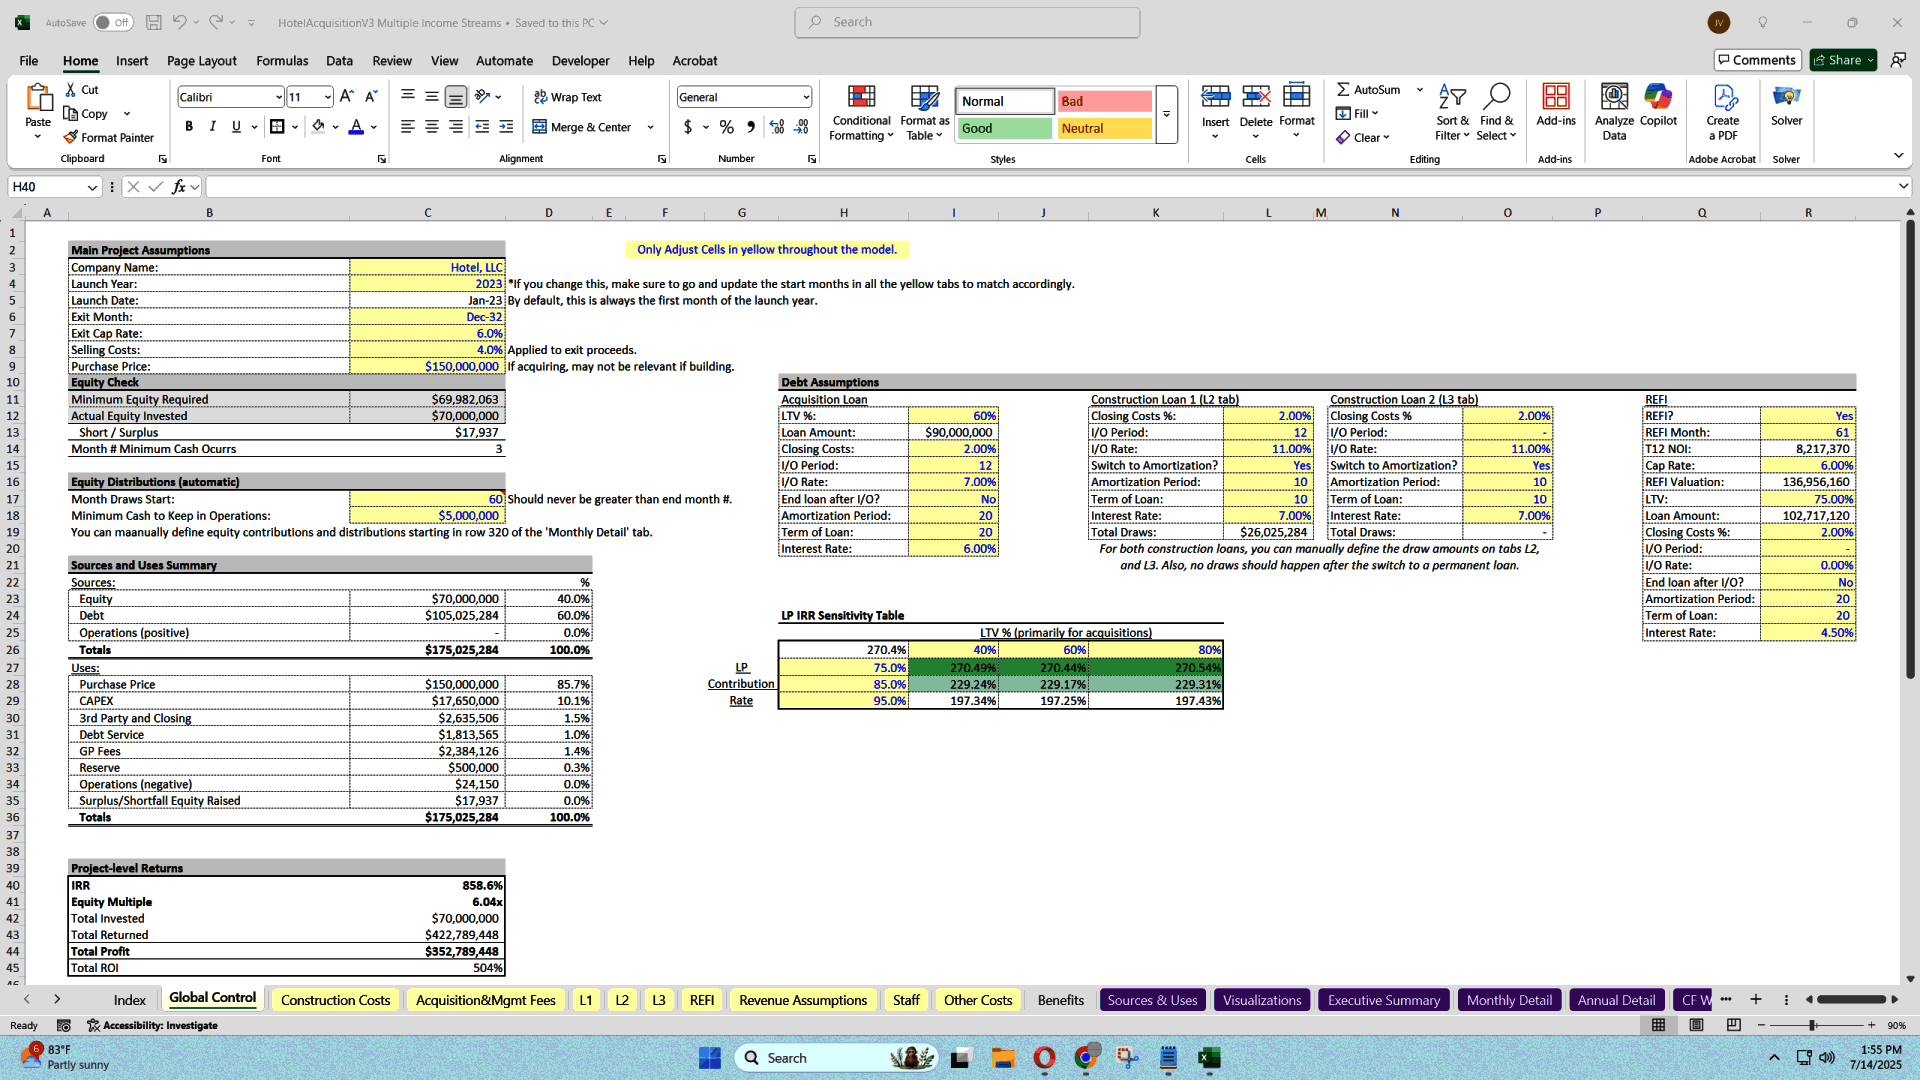Click the Undo arrow icon
Viewport: 1920px width, 1080px height.
click(x=179, y=22)
